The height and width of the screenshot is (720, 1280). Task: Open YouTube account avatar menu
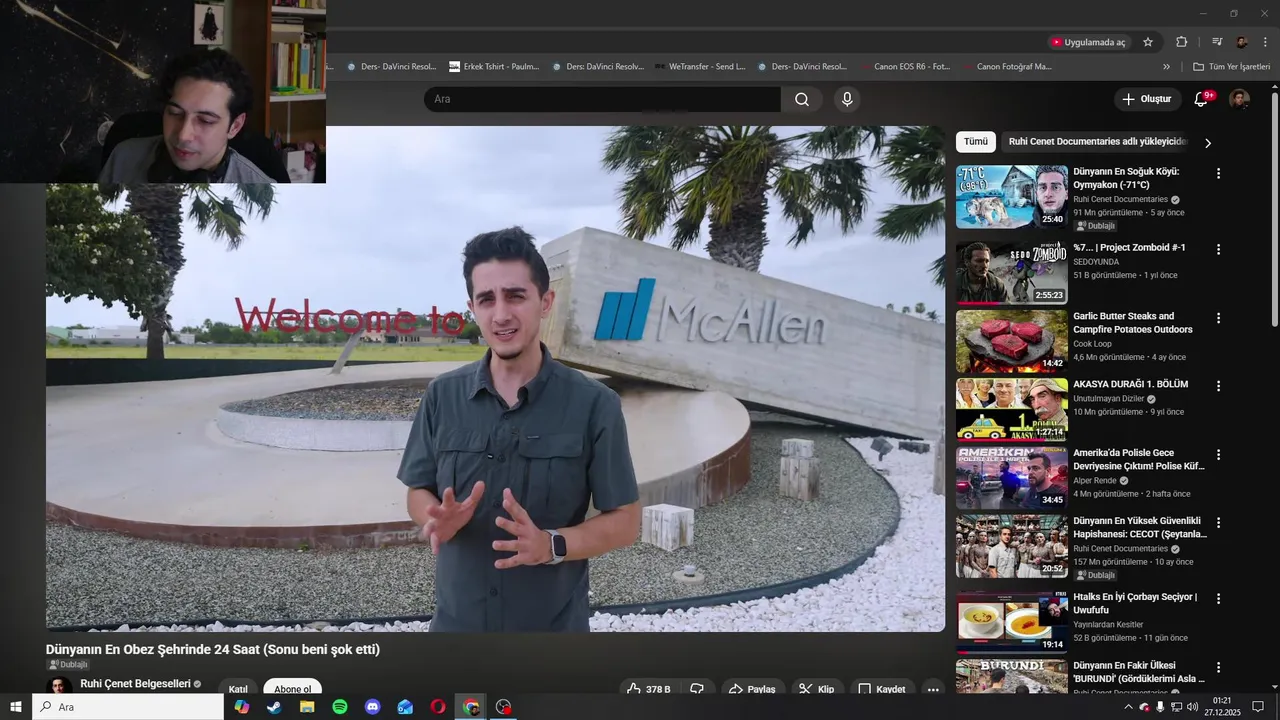pos(1239,99)
